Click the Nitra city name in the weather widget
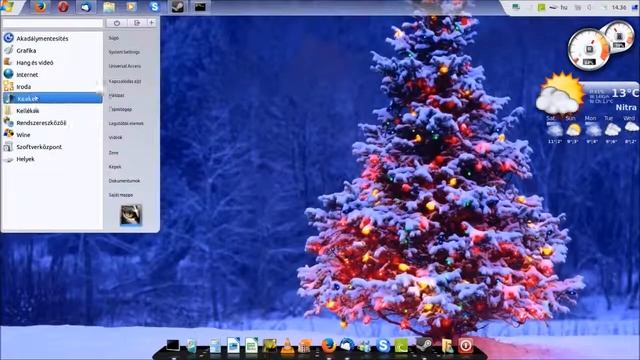Screen dimensions: 640x360 tap(626, 107)
